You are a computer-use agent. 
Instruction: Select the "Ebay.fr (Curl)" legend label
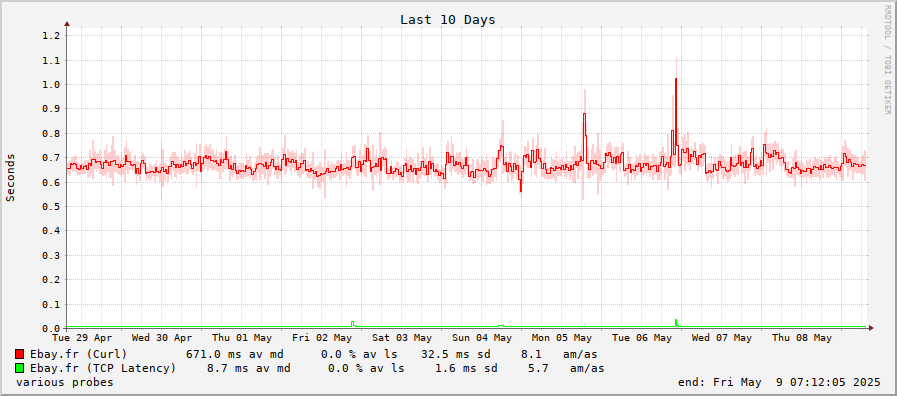coord(78,354)
